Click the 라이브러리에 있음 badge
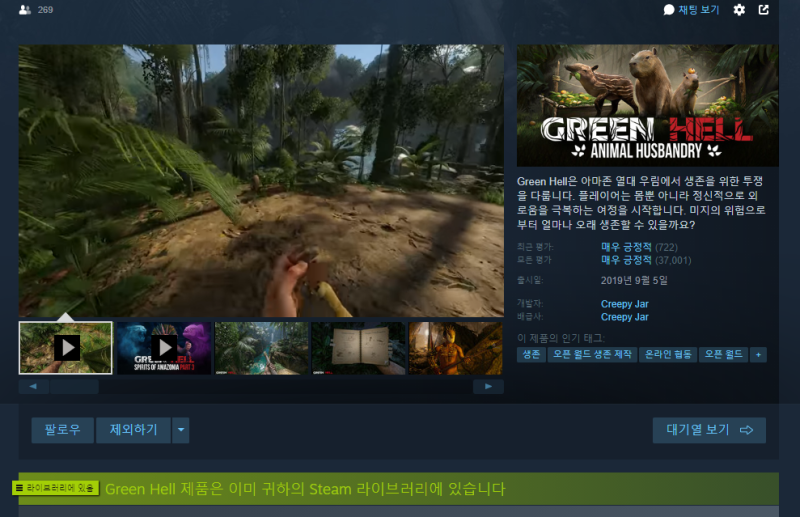 pos(56,488)
